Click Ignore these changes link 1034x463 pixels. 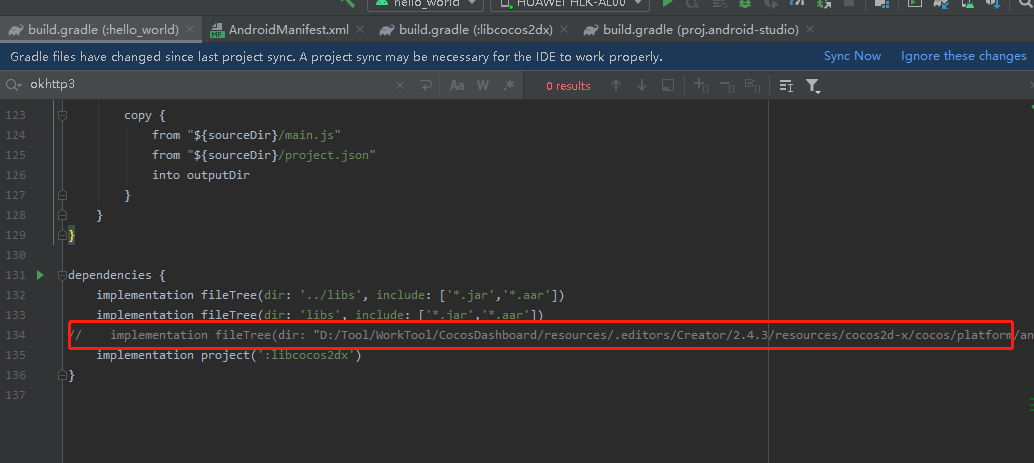click(963, 56)
